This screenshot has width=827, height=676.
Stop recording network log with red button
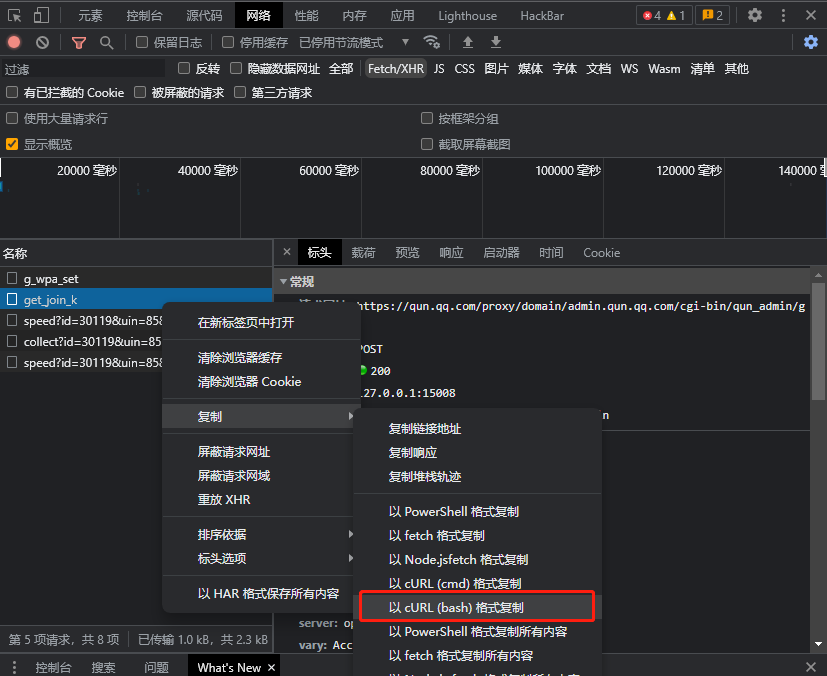[14, 42]
